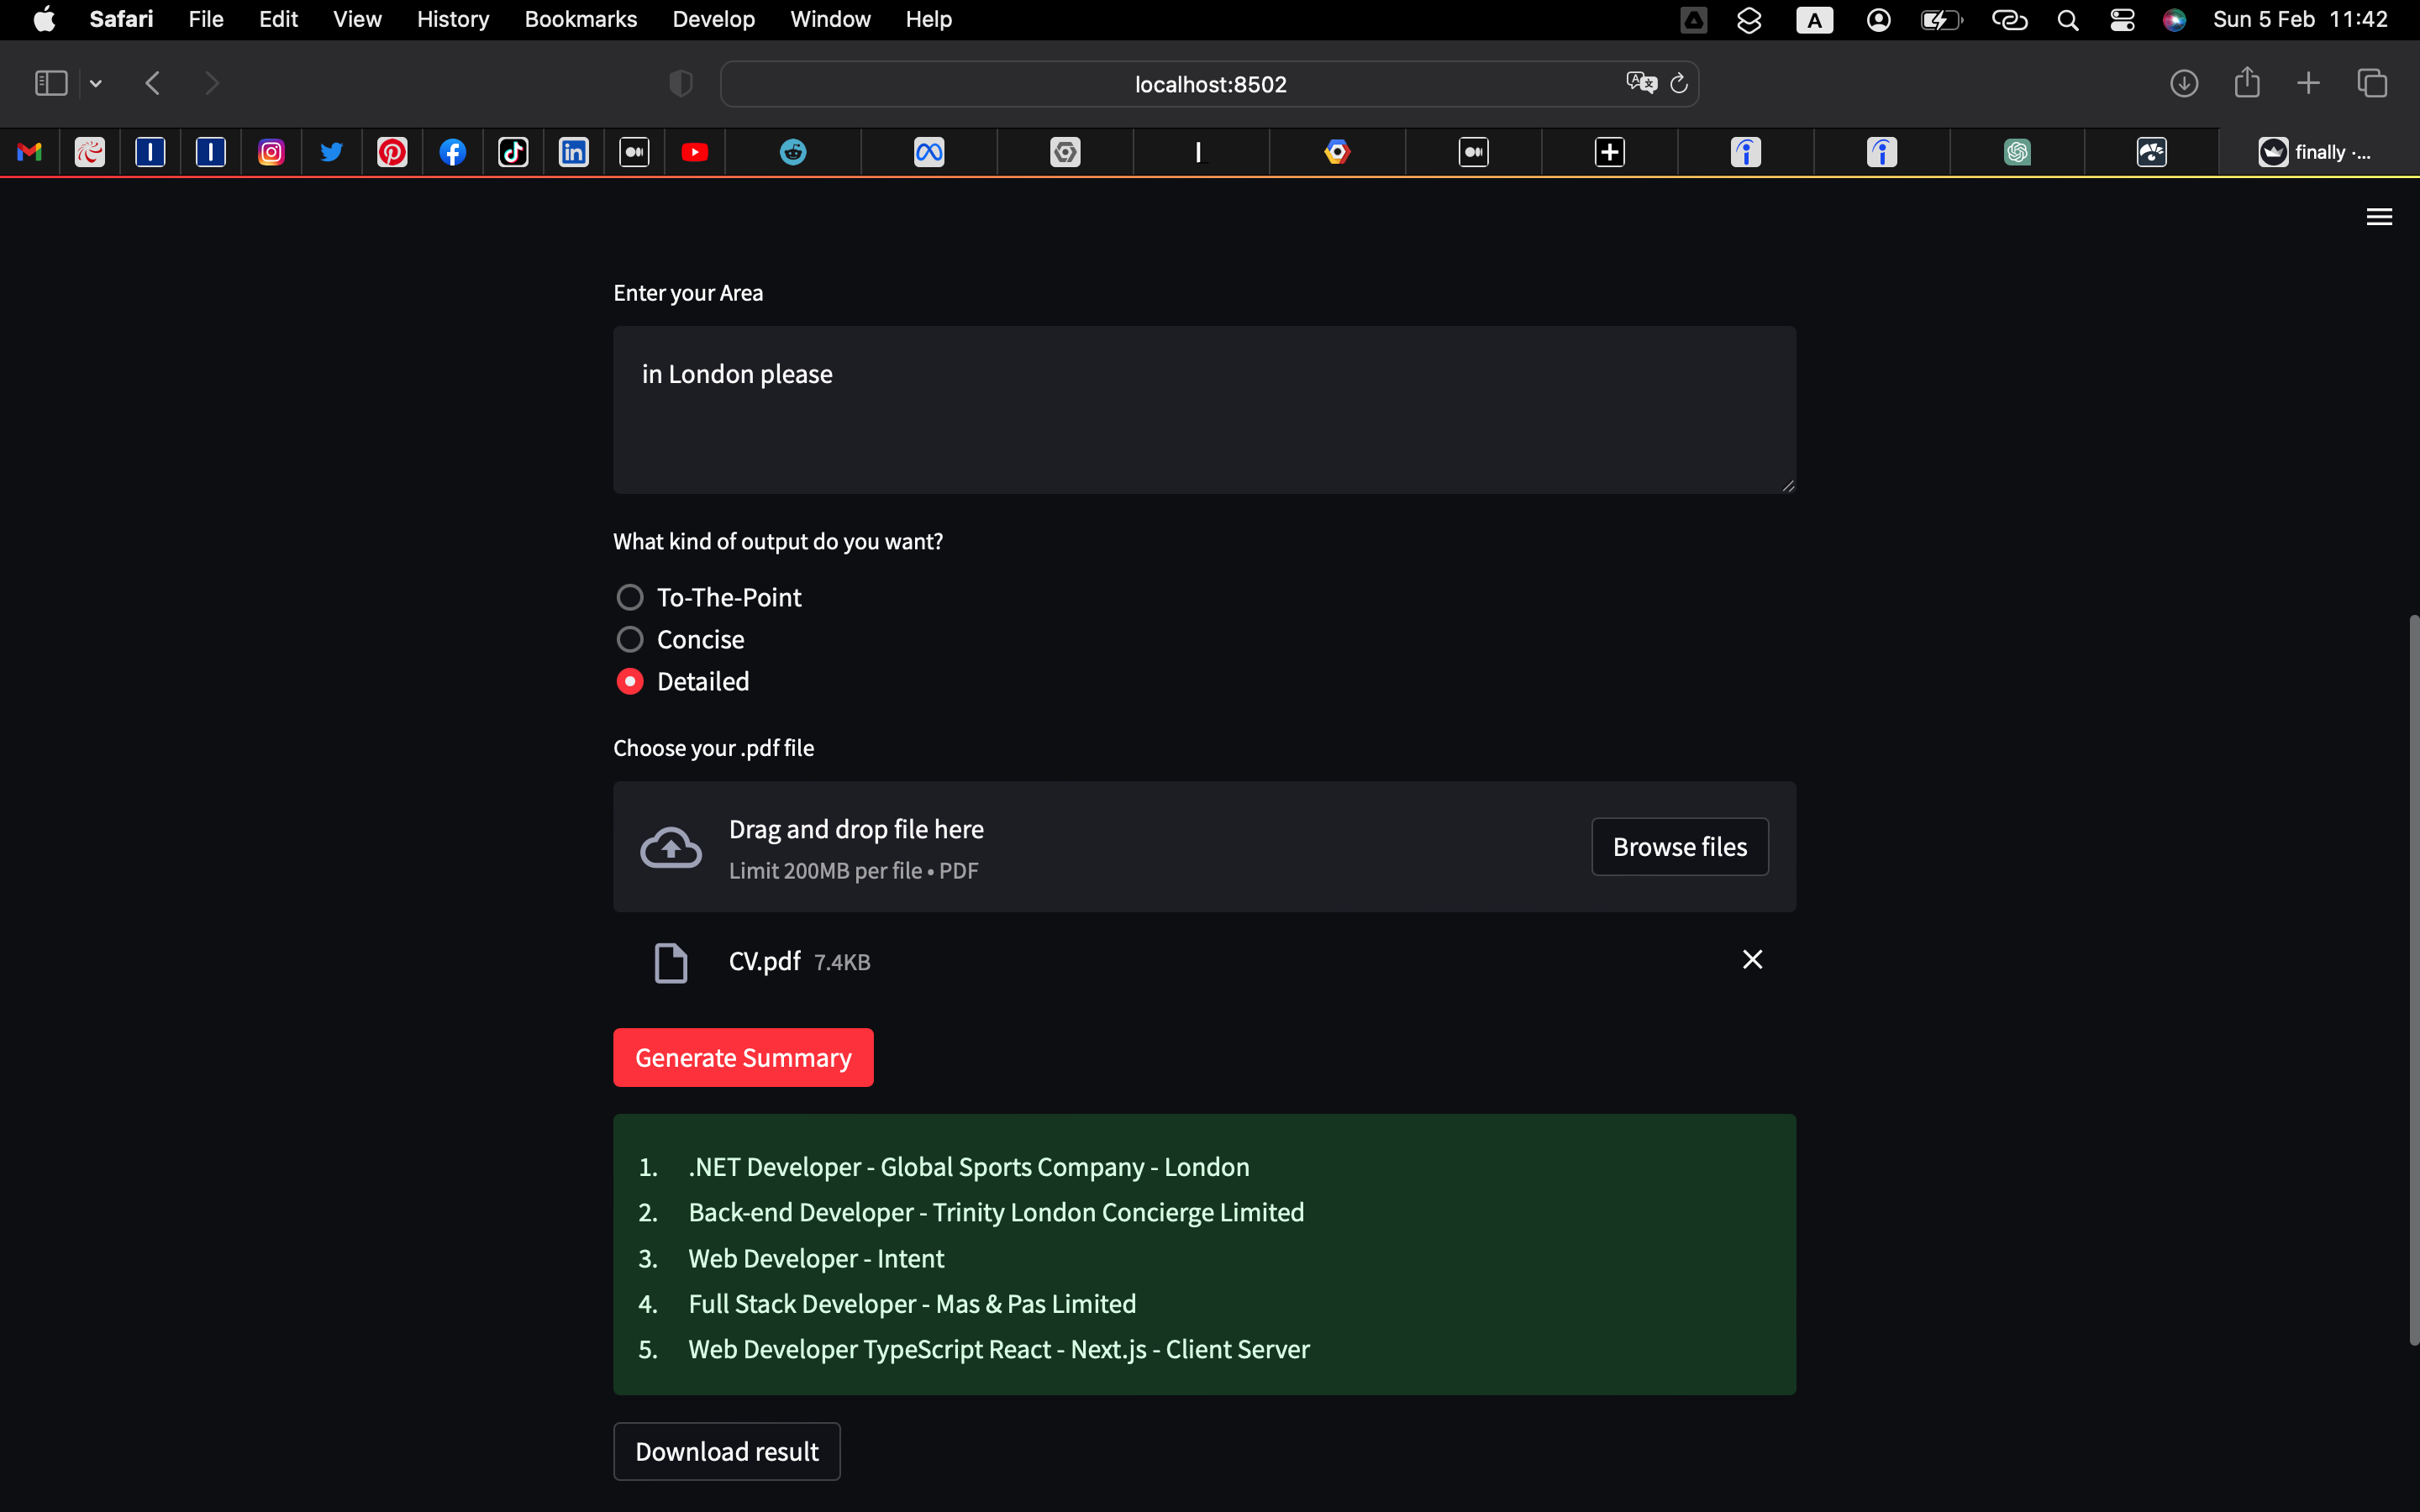Image resolution: width=2420 pixels, height=1512 pixels.
Task: Select the Concise radio option
Action: point(630,640)
